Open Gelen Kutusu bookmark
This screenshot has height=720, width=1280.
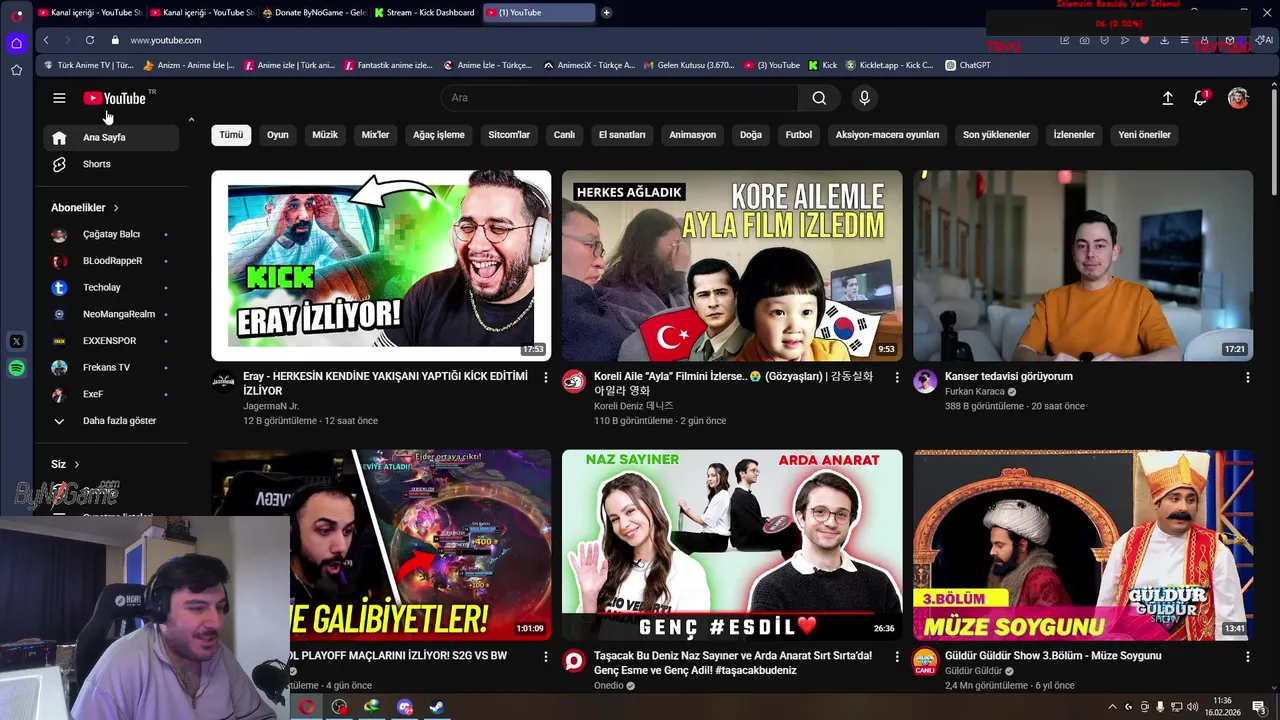point(688,65)
